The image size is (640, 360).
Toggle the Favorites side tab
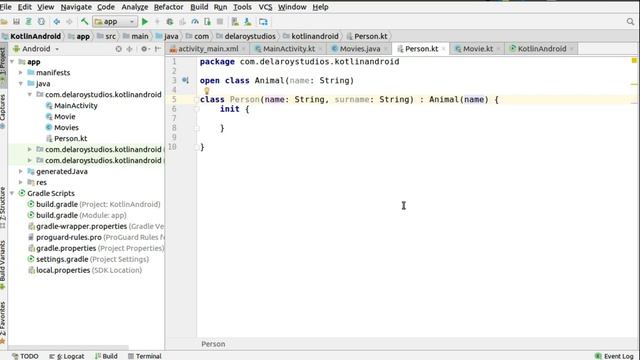3,323
